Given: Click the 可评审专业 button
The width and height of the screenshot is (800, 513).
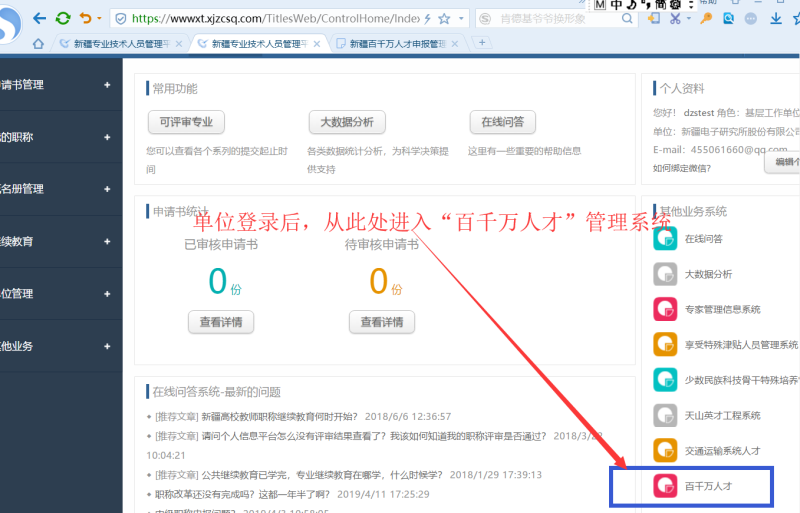Looking at the screenshot, I should (x=185, y=122).
